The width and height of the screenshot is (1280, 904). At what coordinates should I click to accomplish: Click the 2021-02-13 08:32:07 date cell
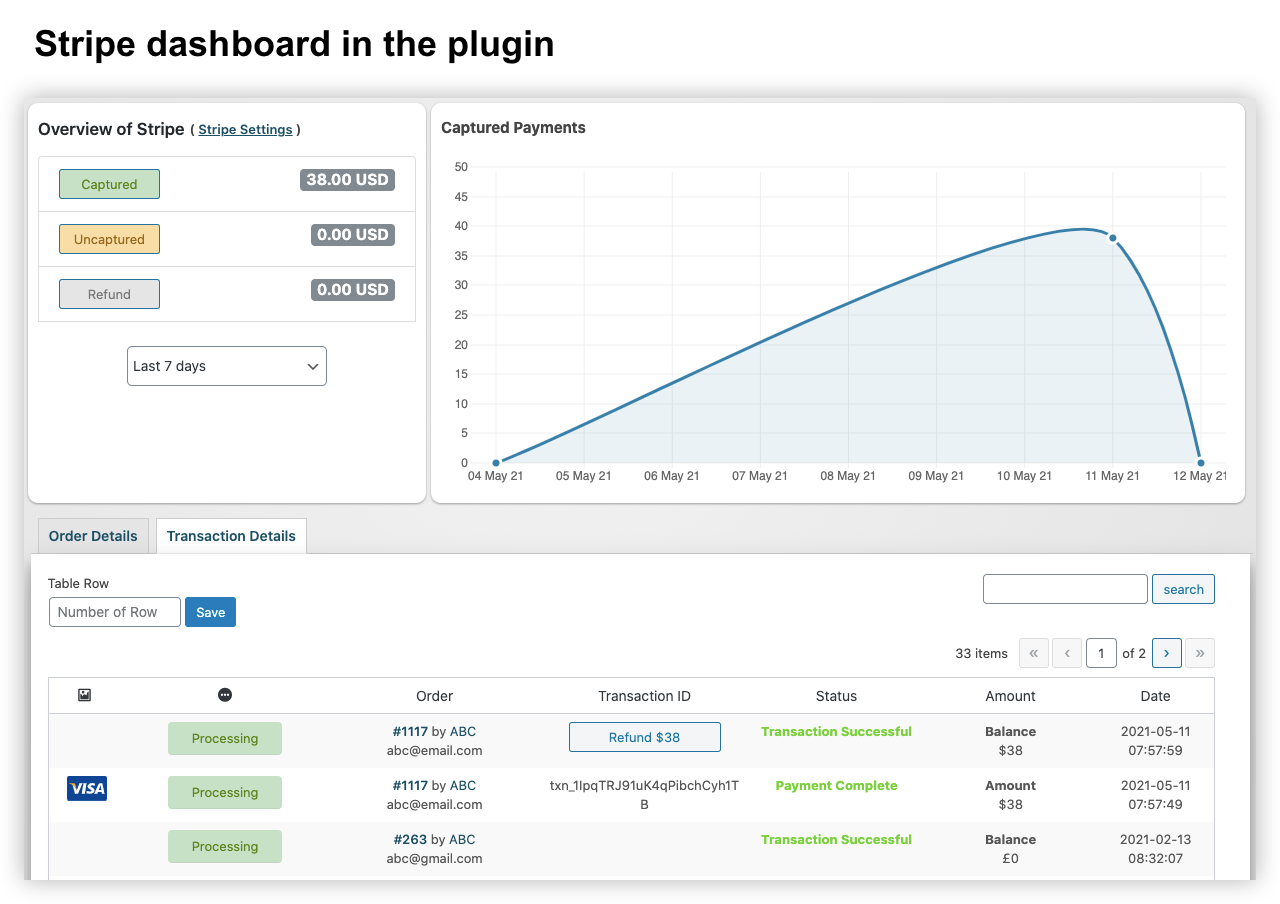[x=1156, y=849]
